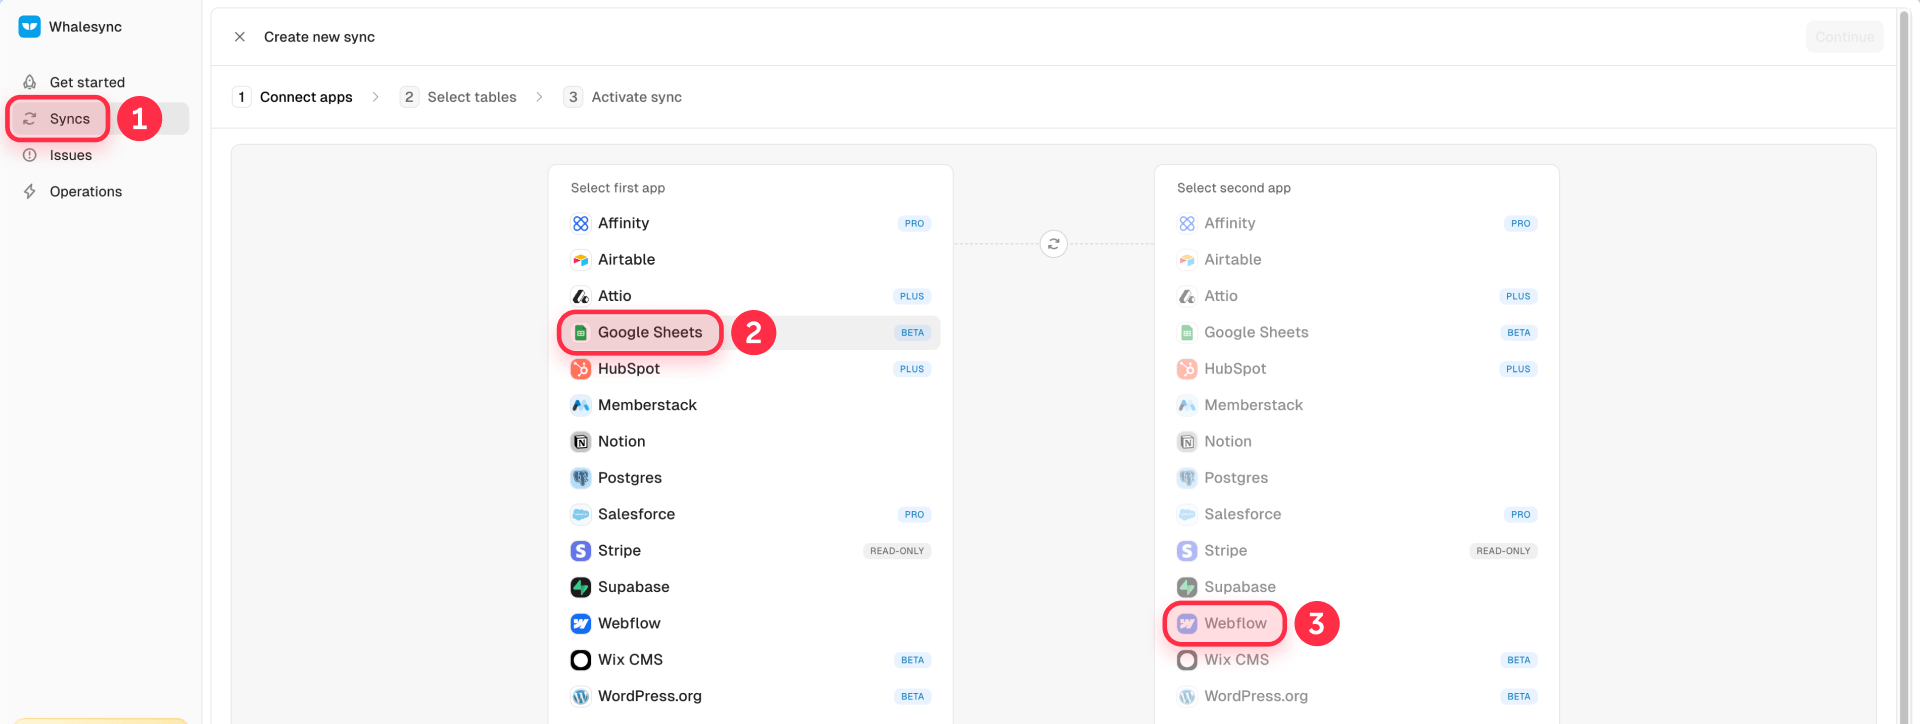Click the sync arrows icon between apps
The image size is (1920, 724).
1054,244
